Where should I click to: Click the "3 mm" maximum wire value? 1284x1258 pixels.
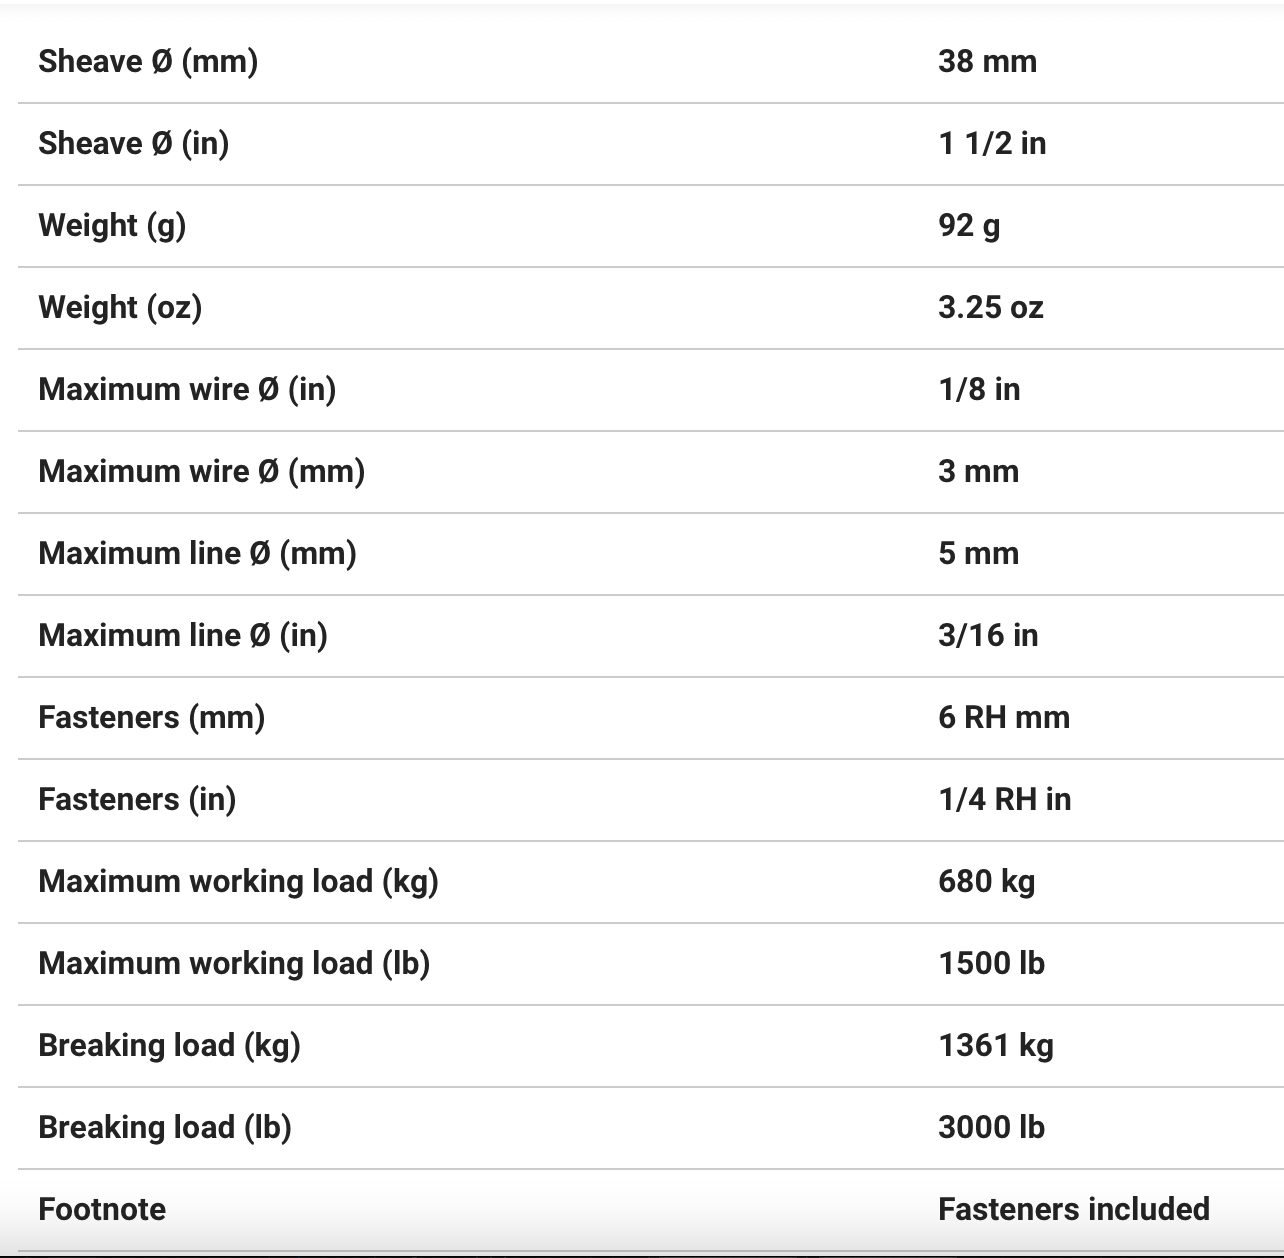pos(978,472)
